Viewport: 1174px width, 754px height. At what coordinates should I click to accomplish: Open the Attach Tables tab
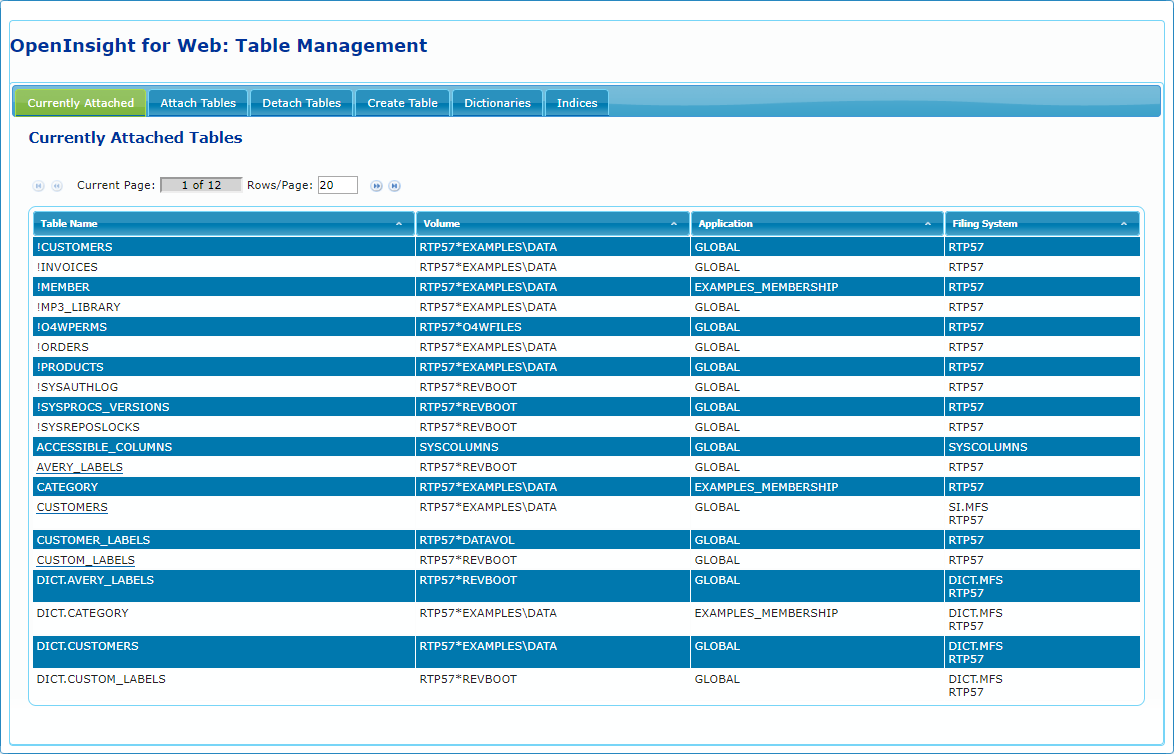click(x=198, y=103)
